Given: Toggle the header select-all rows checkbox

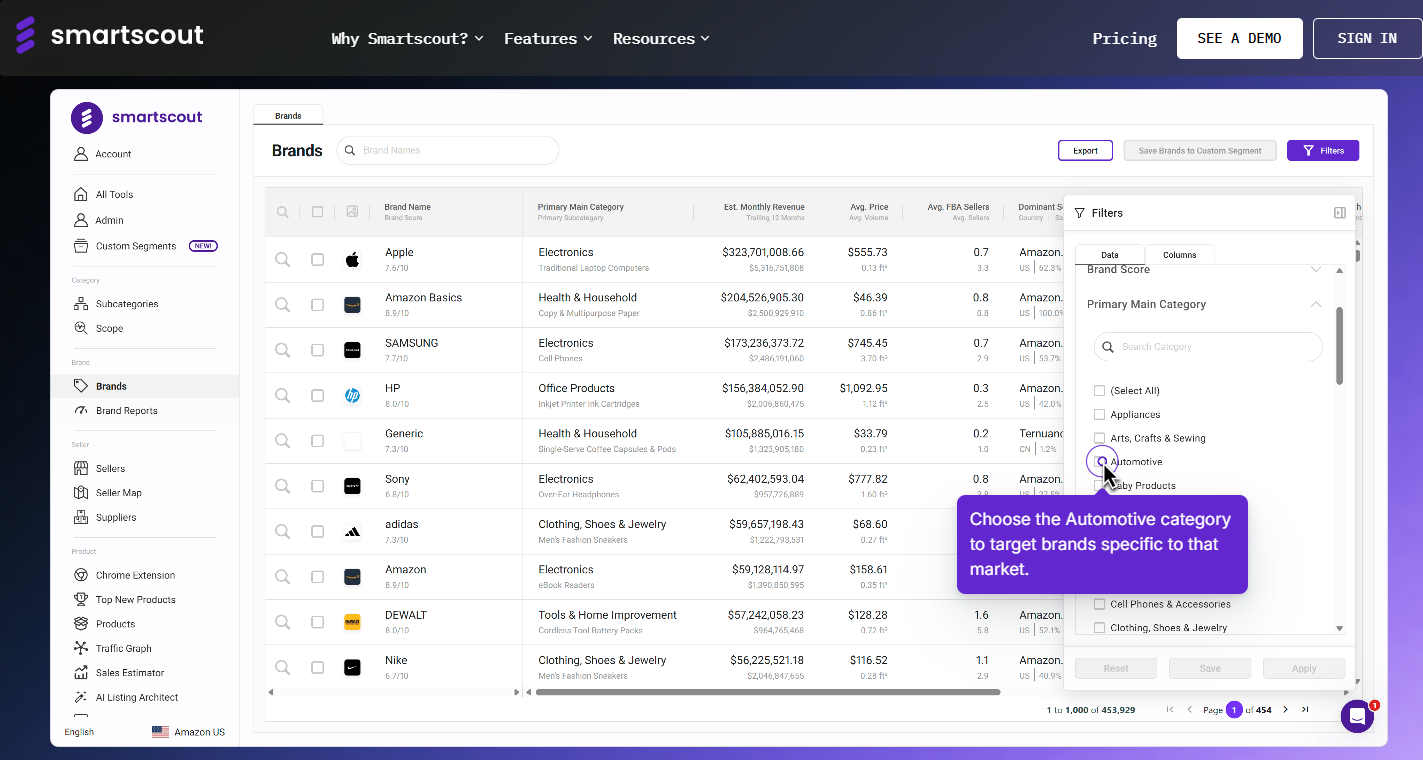Looking at the screenshot, I should click(x=317, y=212).
